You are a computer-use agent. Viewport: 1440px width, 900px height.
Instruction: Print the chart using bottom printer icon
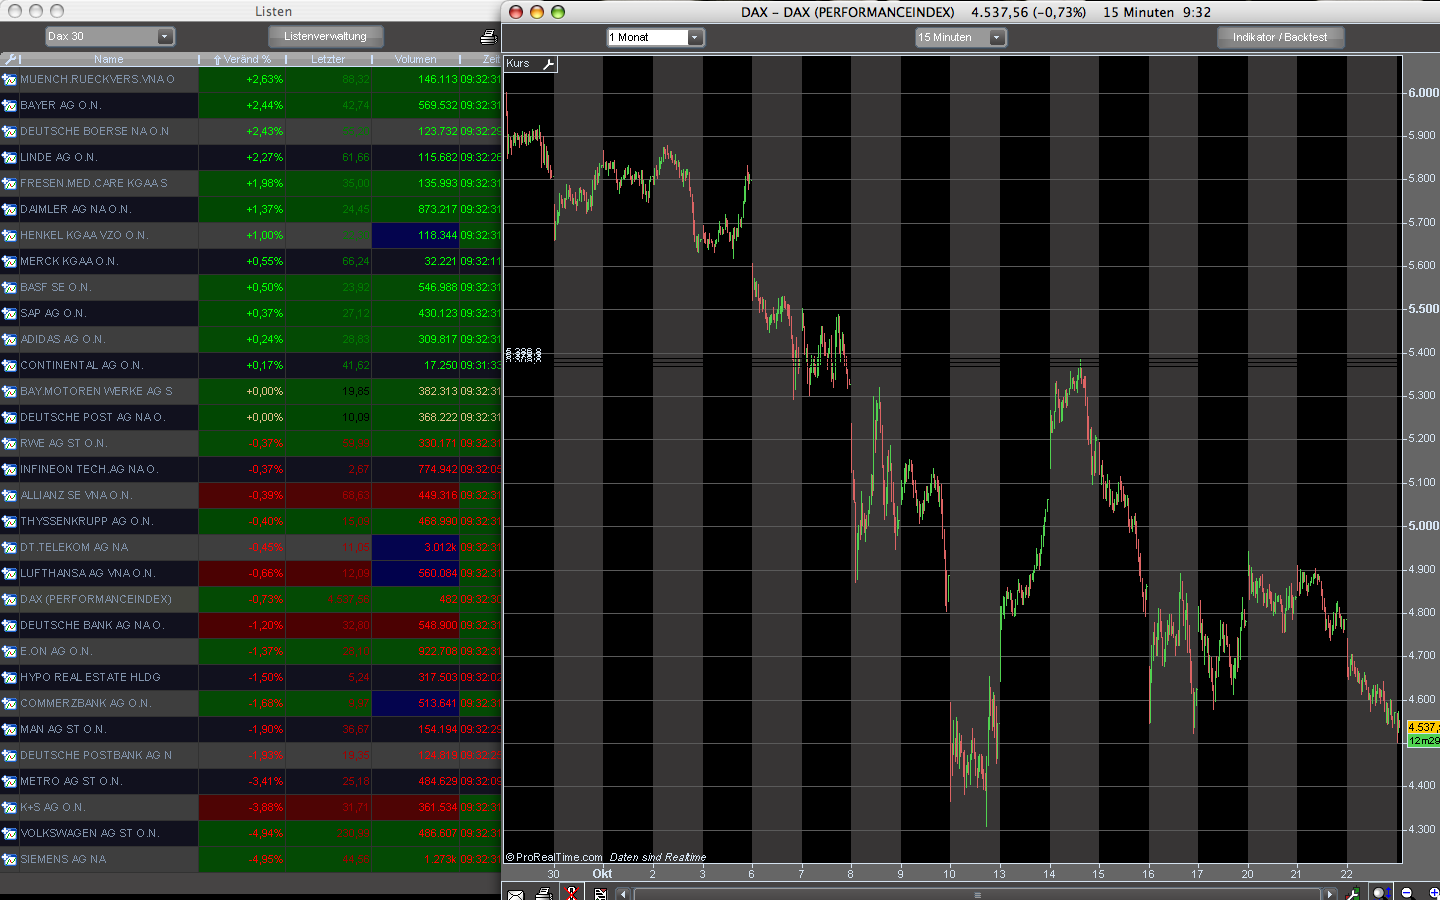tap(543, 893)
